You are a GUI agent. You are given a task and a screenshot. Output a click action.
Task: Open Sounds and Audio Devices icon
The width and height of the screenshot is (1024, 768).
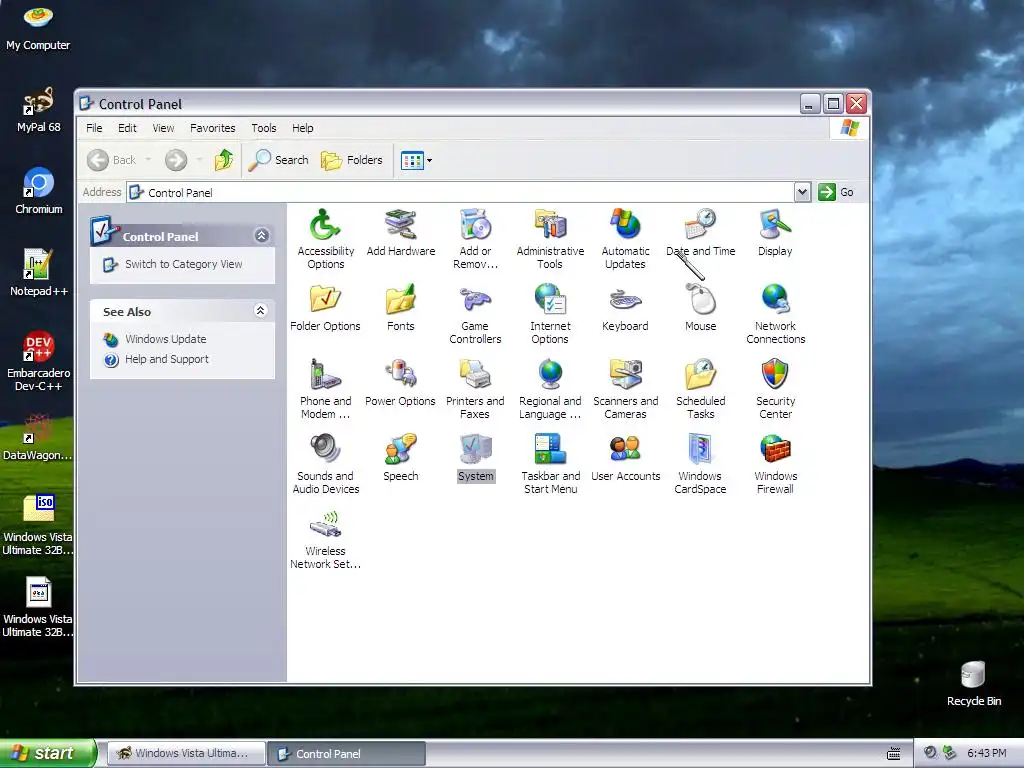[325, 464]
